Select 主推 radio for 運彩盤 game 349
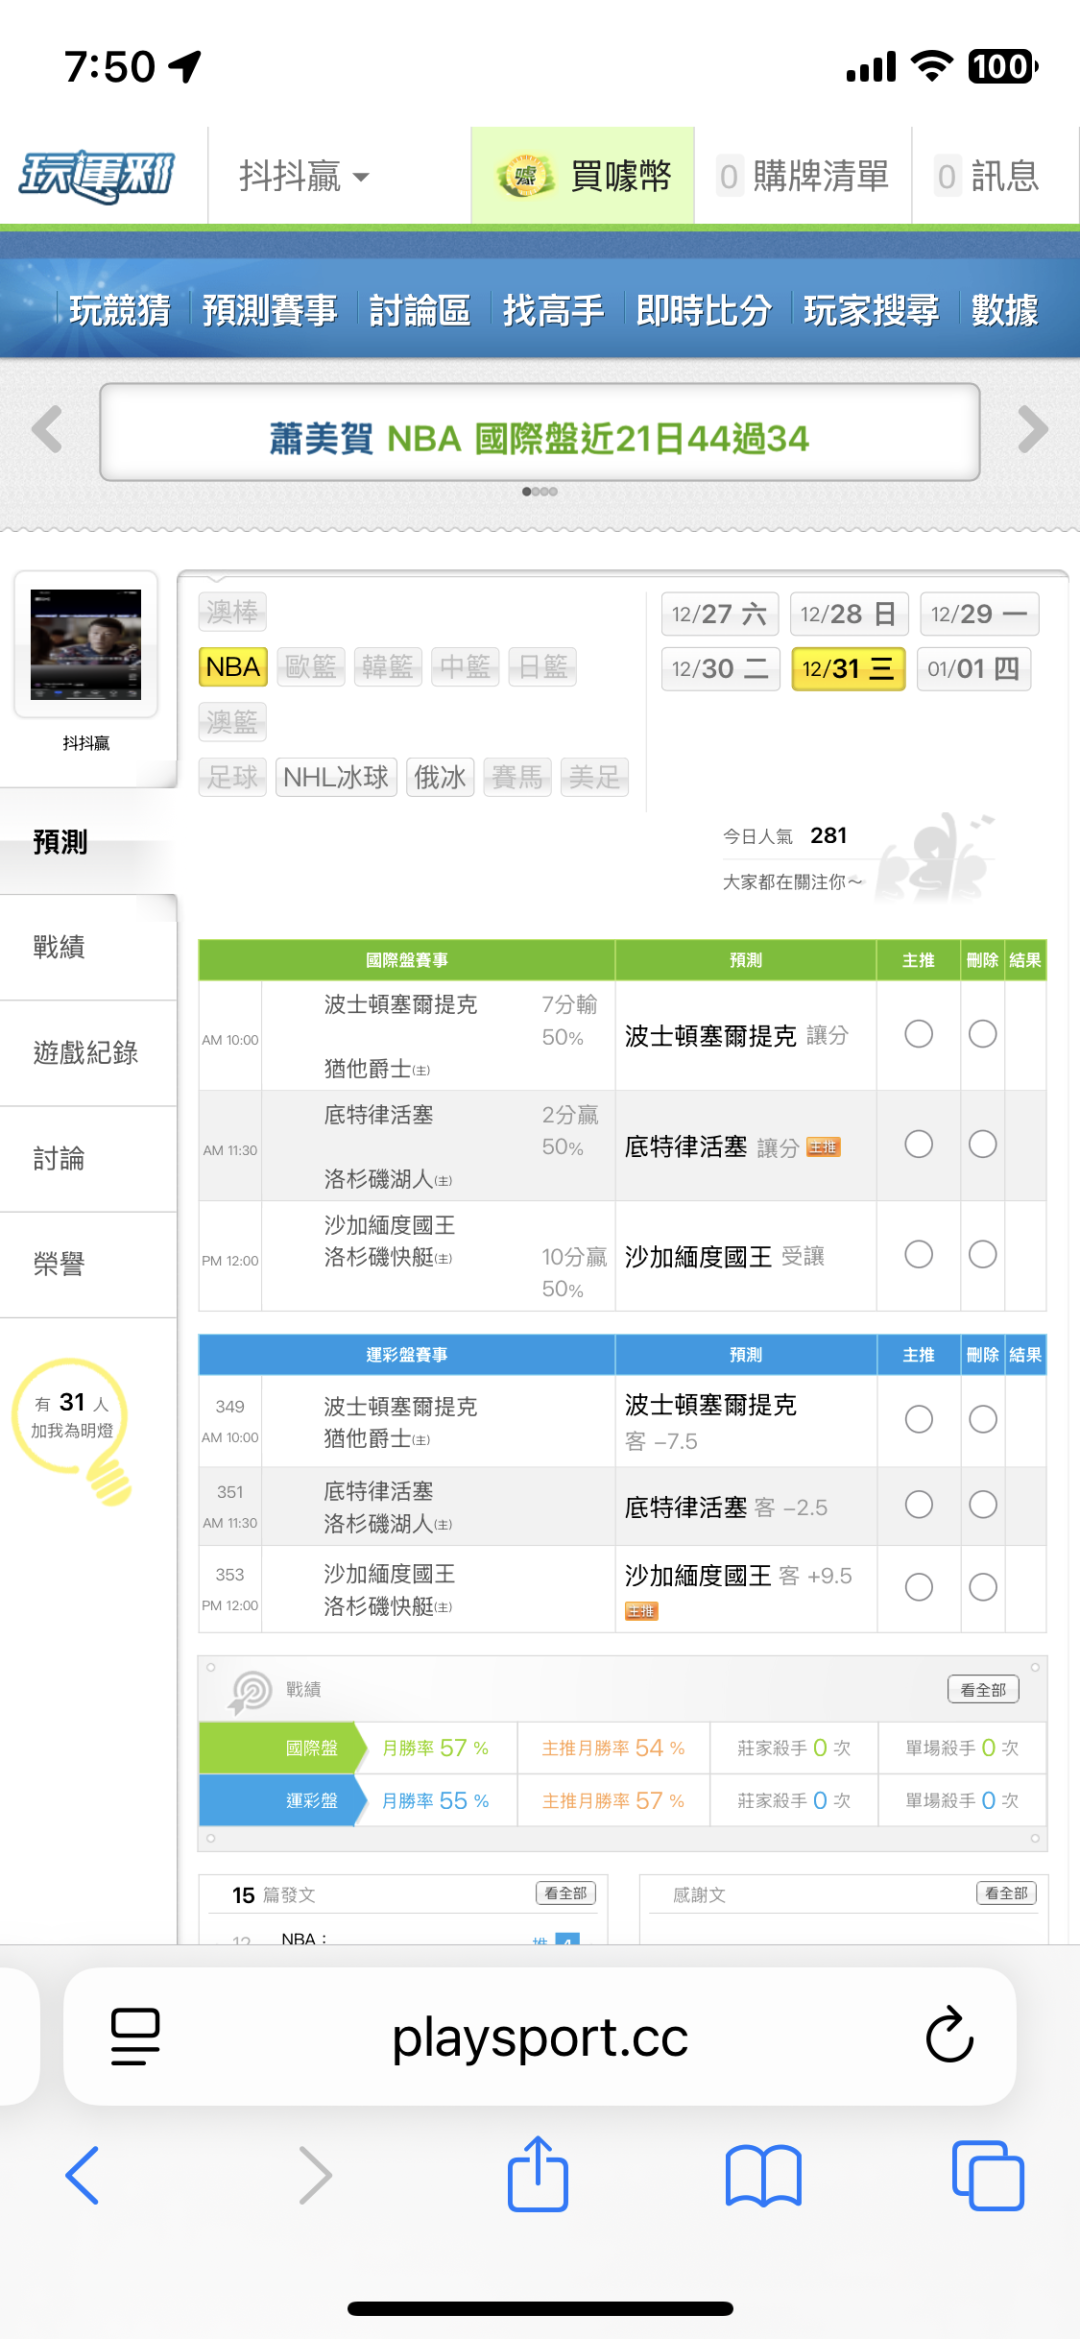Image resolution: width=1080 pixels, height=2339 pixels. [x=918, y=1419]
